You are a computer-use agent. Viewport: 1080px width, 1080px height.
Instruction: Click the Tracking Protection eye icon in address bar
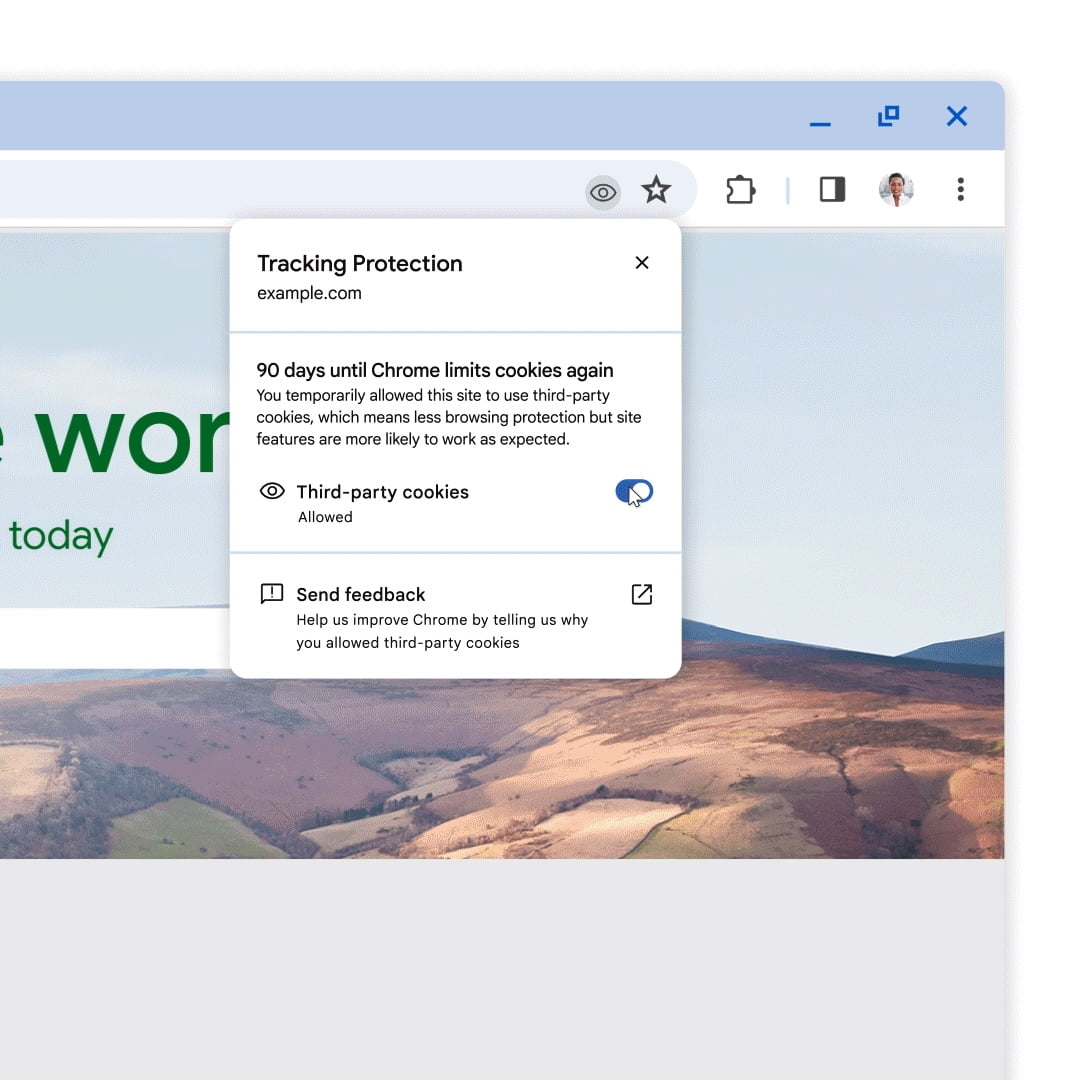[603, 192]
